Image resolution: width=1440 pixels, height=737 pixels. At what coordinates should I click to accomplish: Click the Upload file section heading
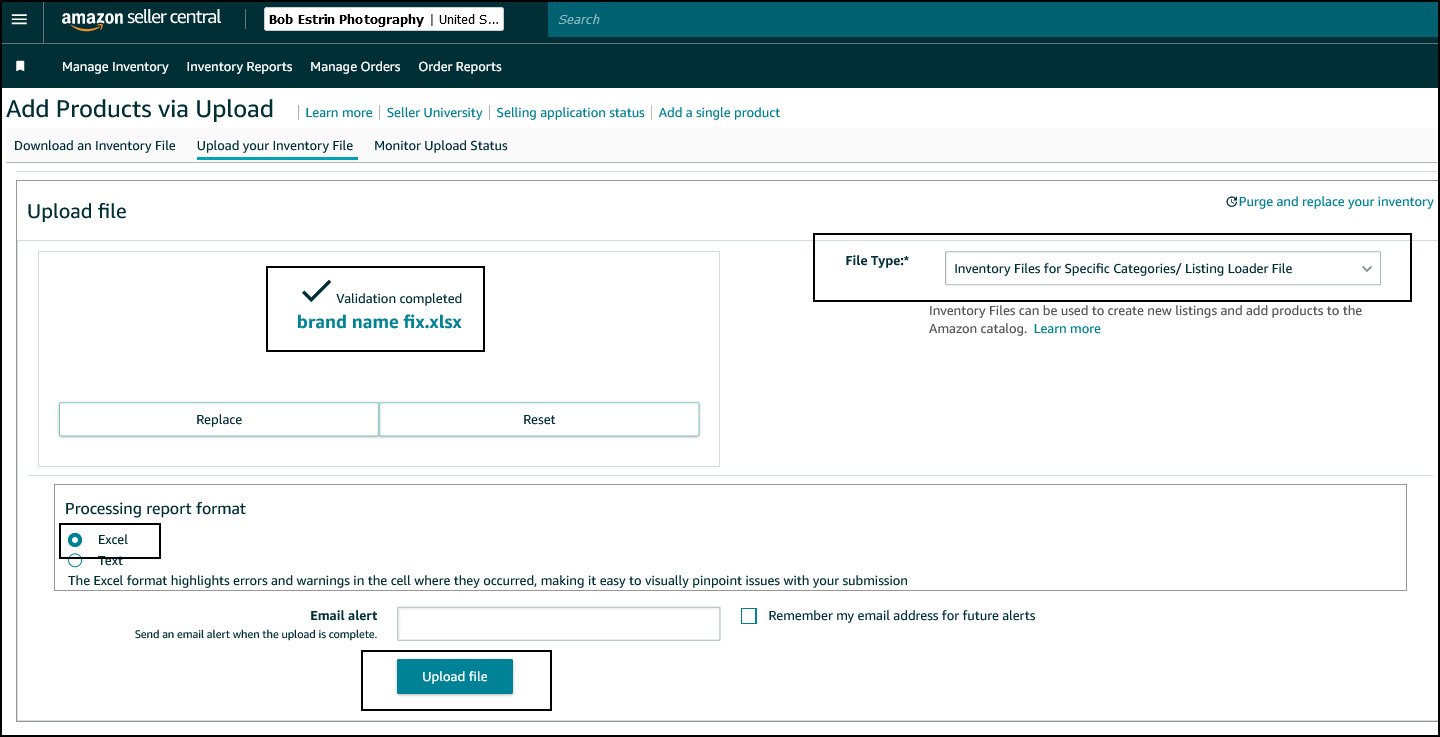(77, 212)
